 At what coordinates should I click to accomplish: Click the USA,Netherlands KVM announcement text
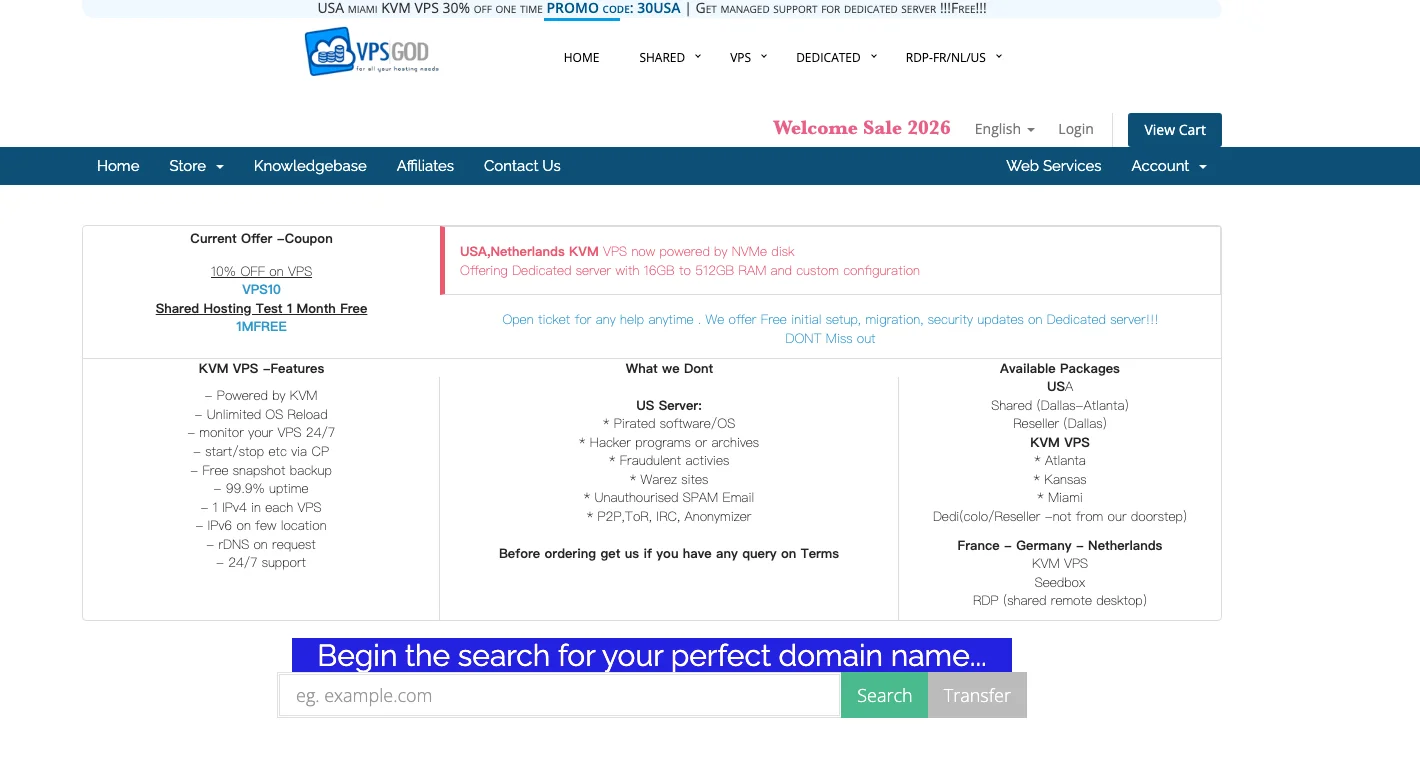click(627, 252)
